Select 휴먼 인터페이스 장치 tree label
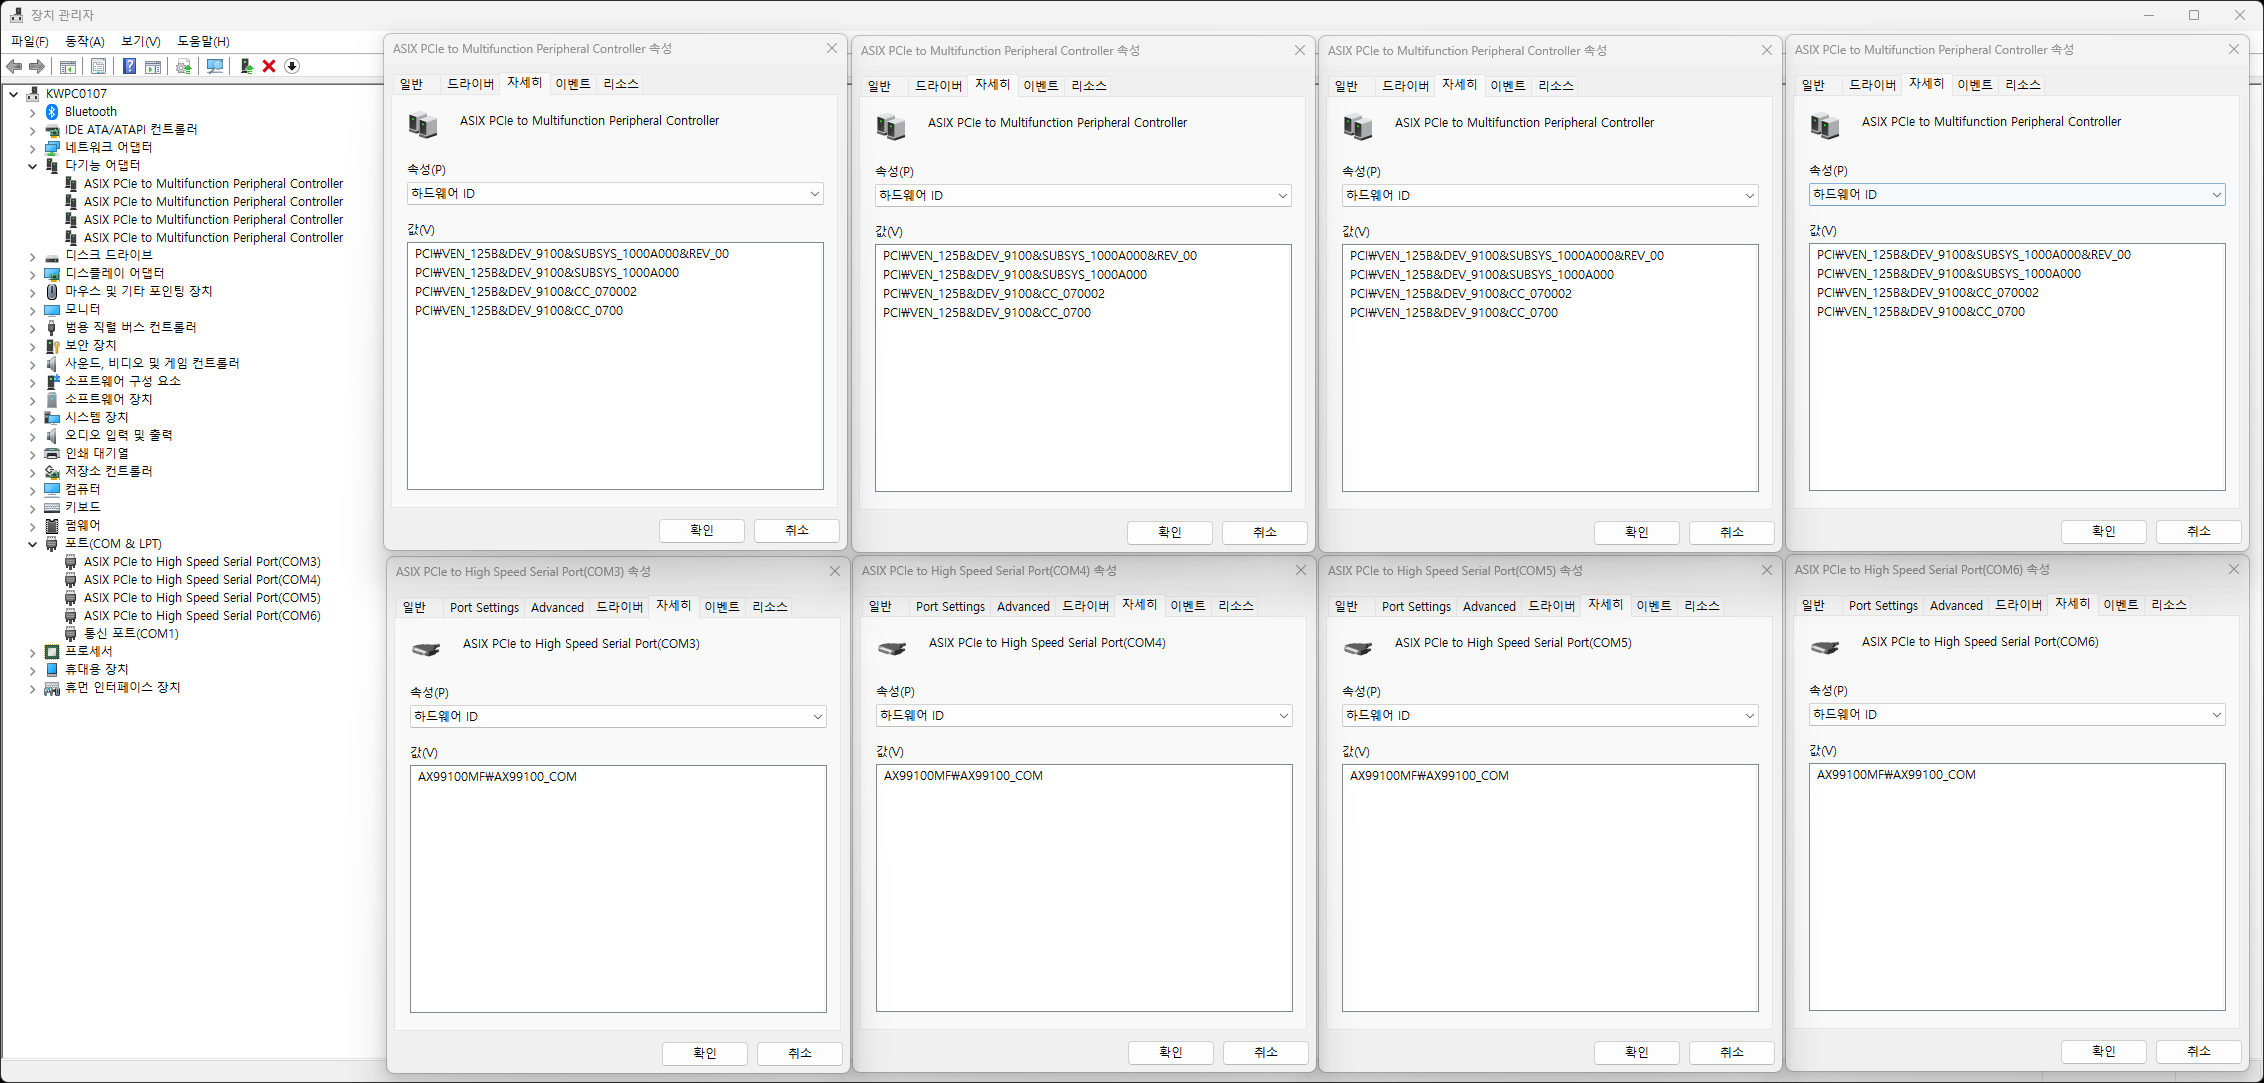2264x1083 pixels. [x=123, y=688]
